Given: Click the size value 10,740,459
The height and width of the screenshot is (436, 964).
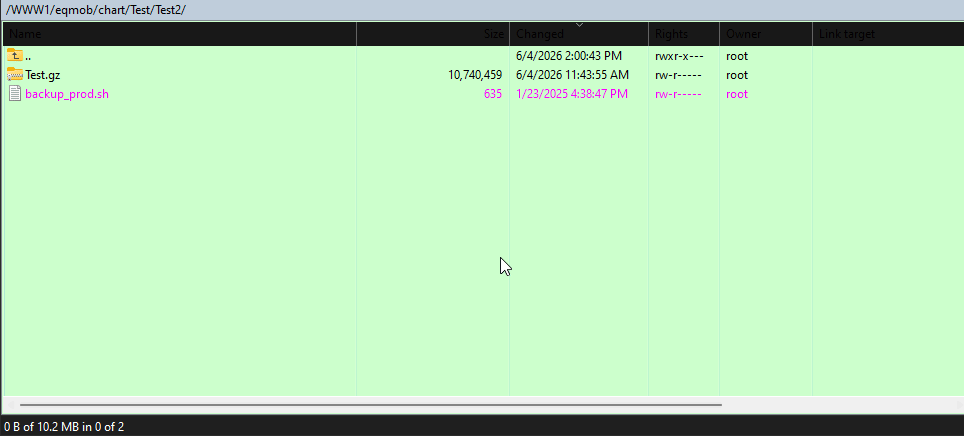Looking at the screenshot, I should 475,75.
